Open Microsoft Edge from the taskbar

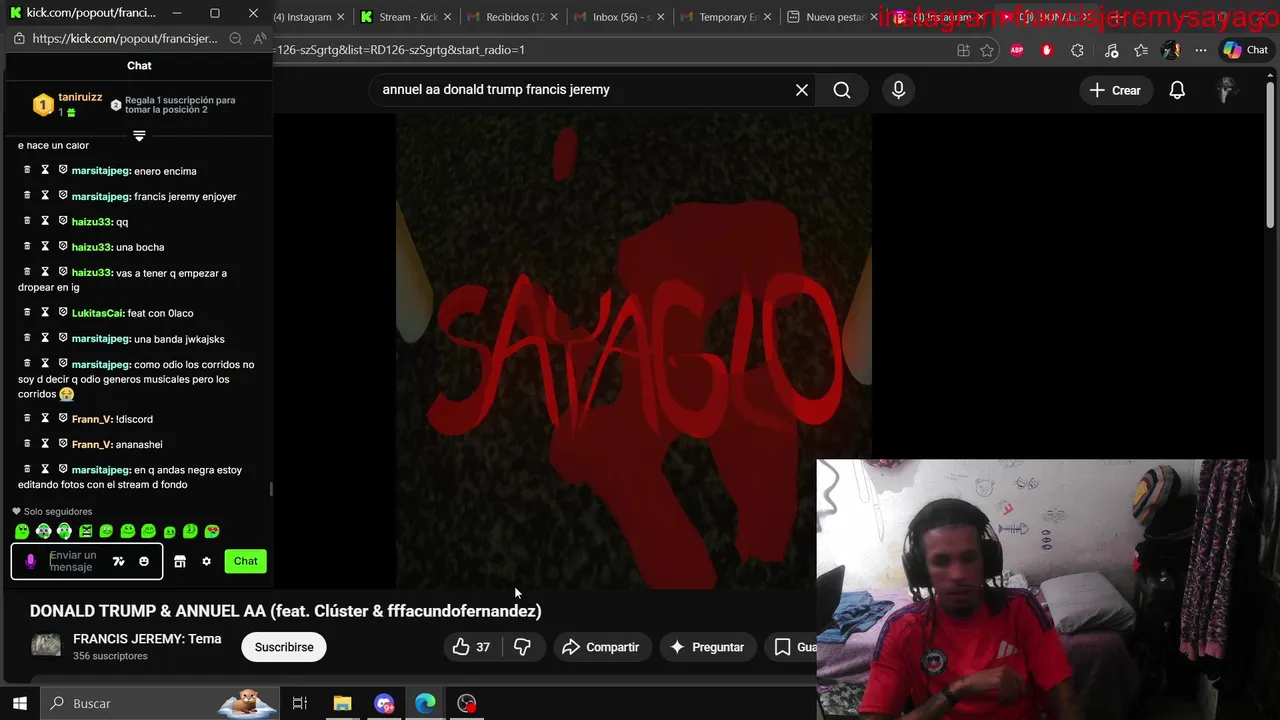pos(425,703)
